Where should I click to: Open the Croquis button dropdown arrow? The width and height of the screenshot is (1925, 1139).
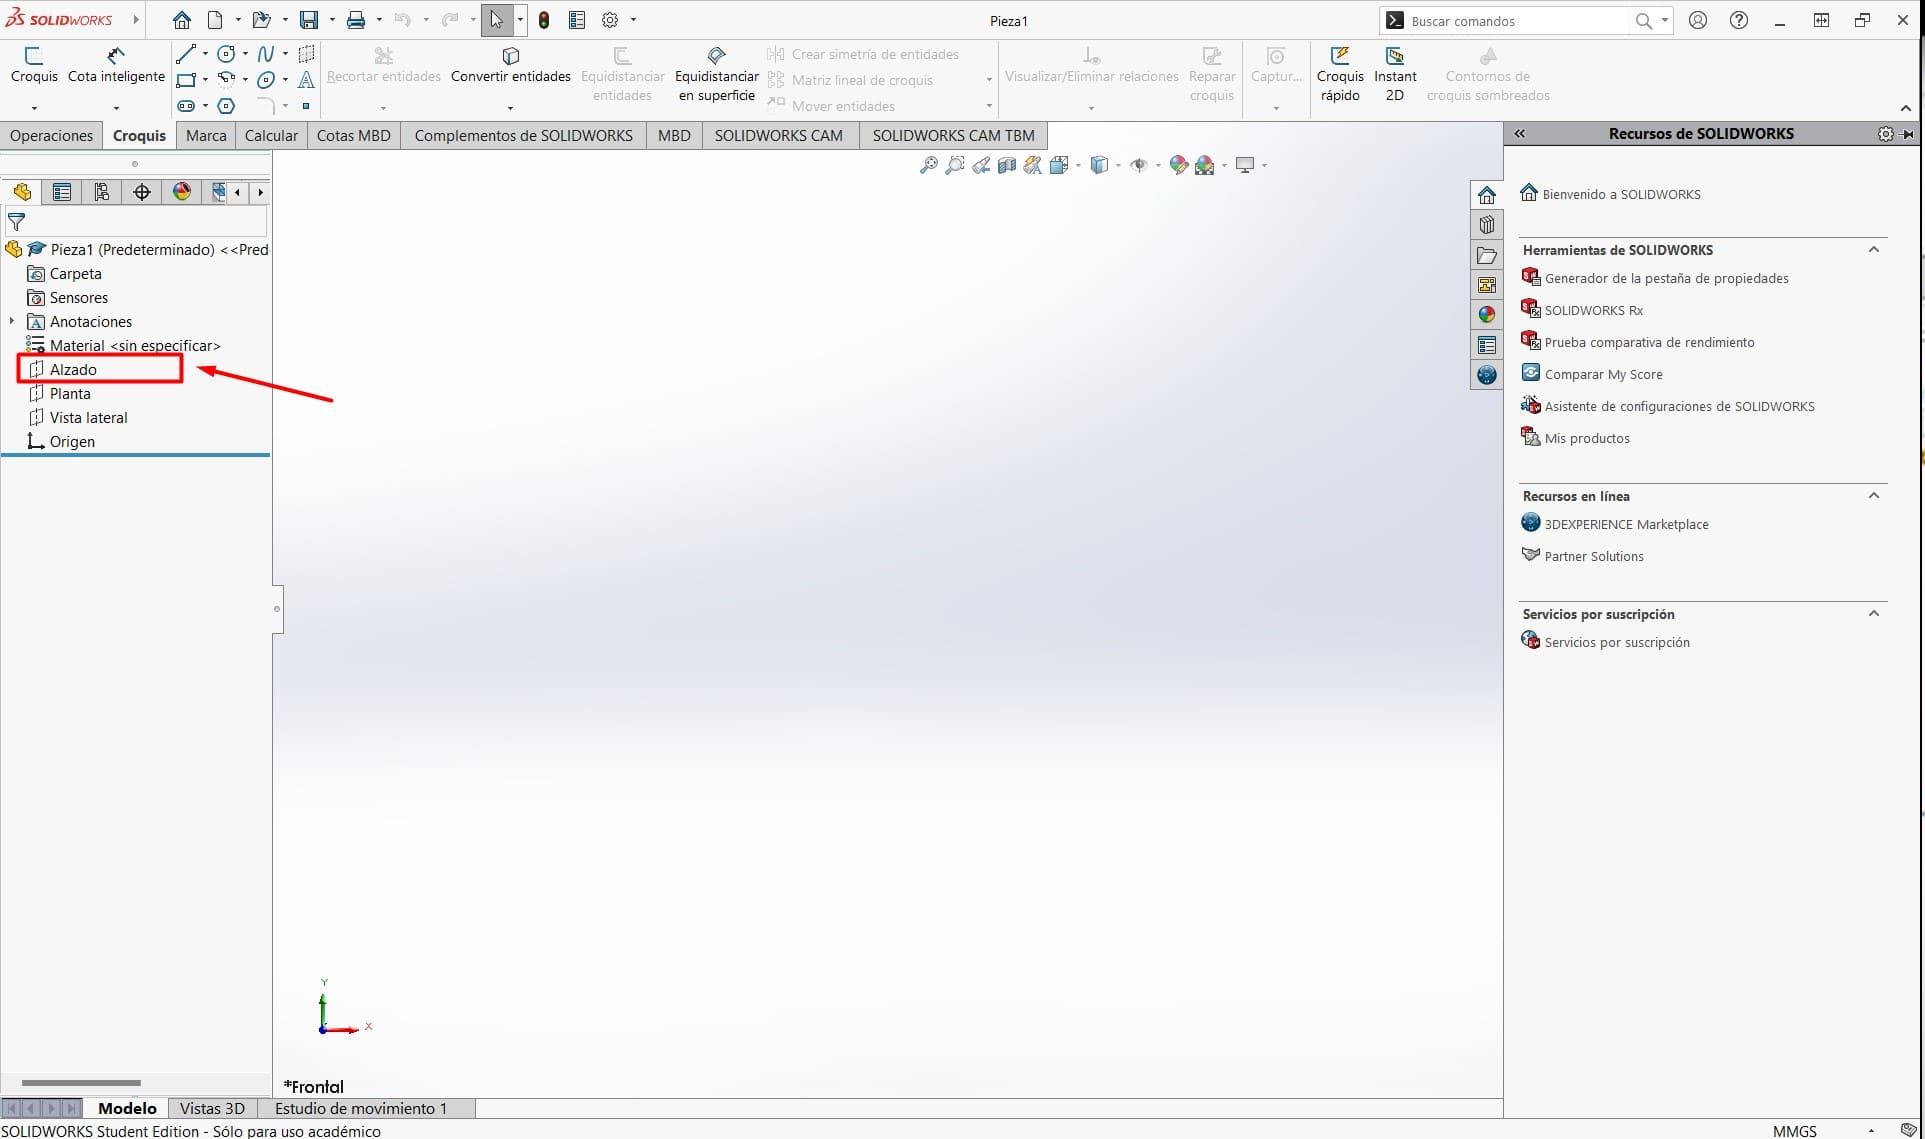click(34, 108)
